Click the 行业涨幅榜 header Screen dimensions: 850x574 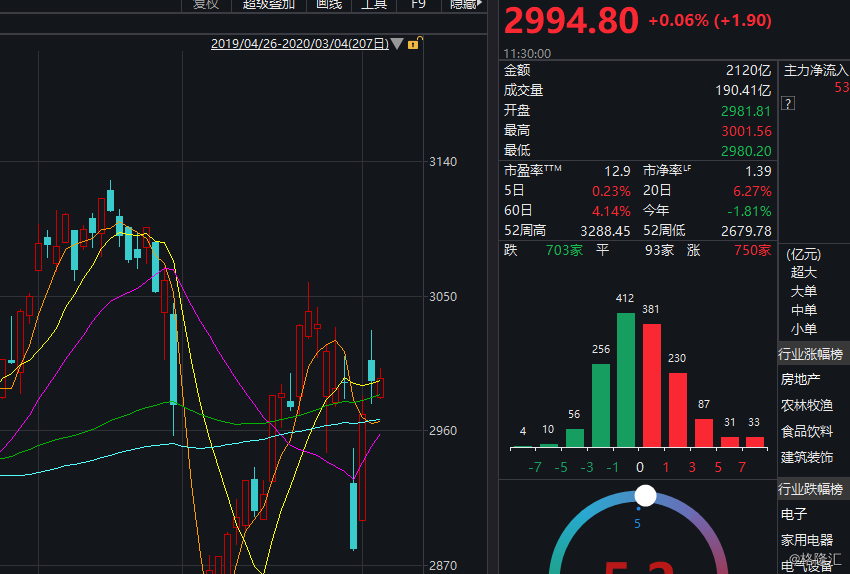tap(810, 354)
